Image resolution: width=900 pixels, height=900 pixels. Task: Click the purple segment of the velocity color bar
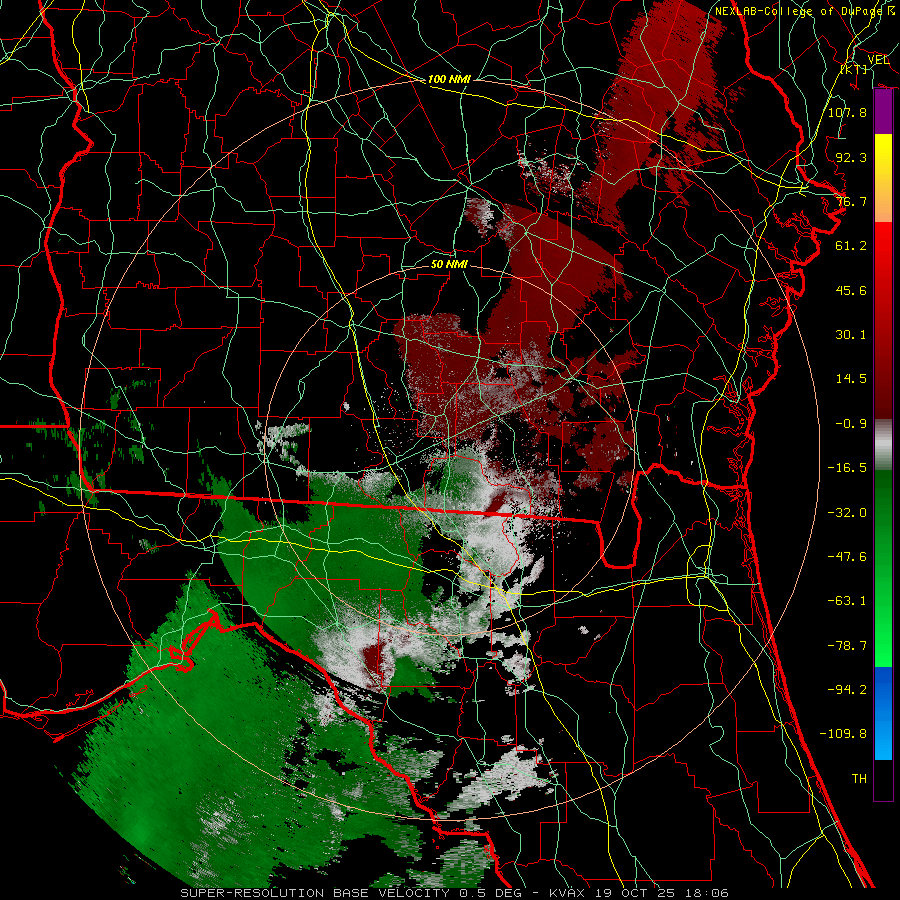(x=883, y=112)
